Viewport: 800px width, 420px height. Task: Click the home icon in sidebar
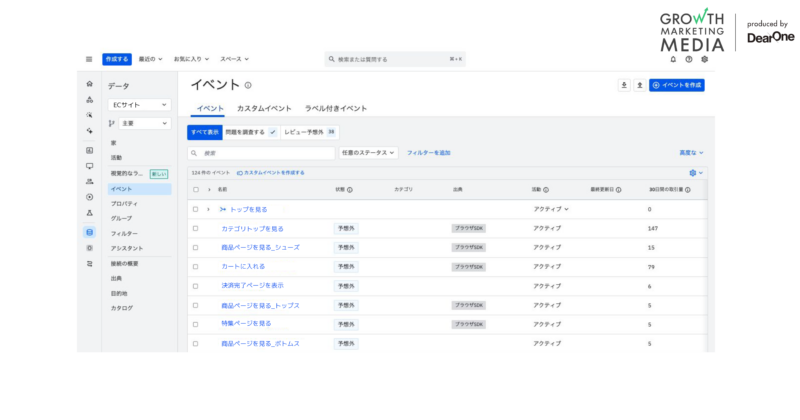90,85
